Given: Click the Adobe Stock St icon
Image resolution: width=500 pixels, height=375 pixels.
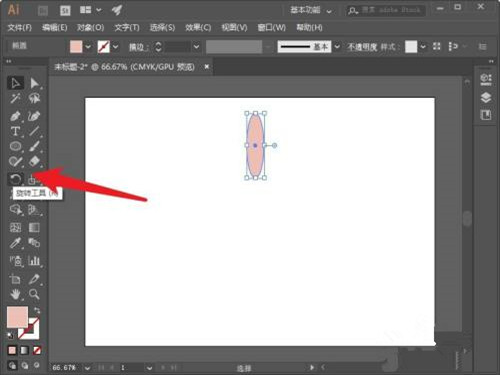Looking at the screenshot, I should pos(65,11).
